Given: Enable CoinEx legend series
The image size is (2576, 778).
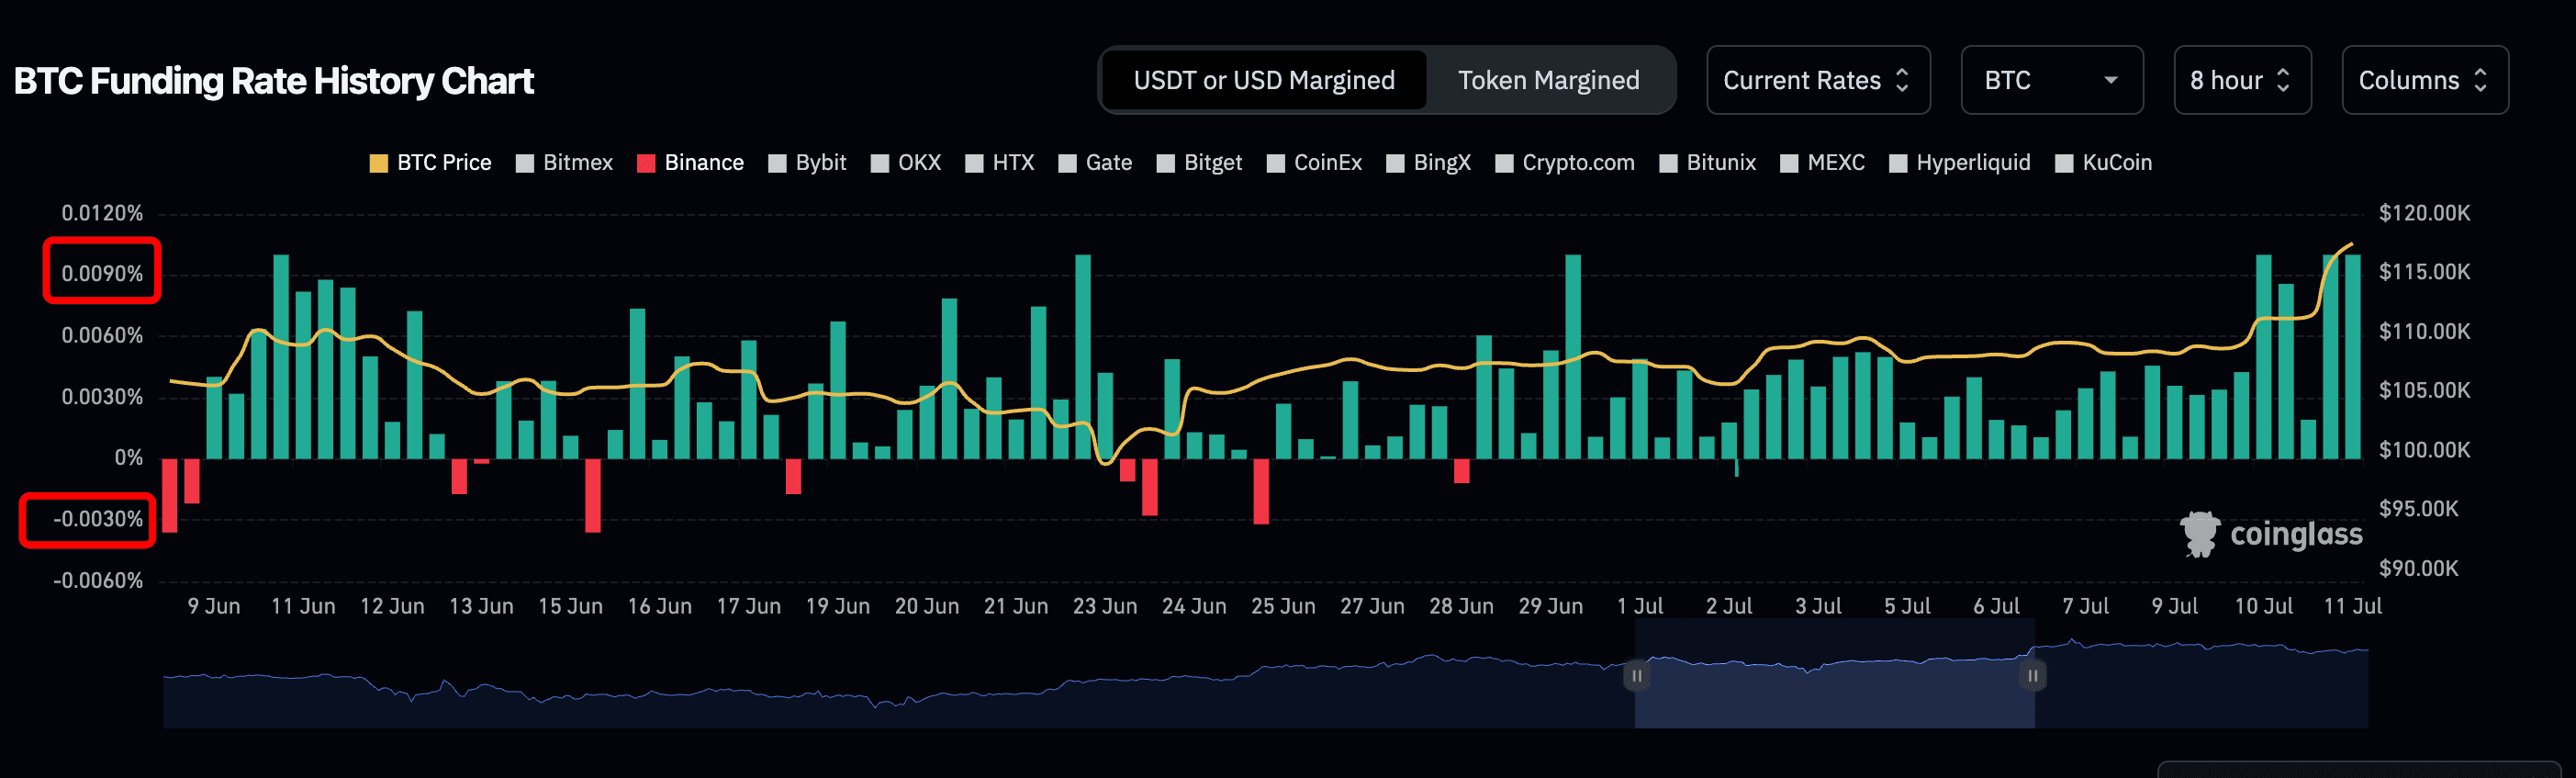Looking at the screenshot, I should [x=1315, y=163].
